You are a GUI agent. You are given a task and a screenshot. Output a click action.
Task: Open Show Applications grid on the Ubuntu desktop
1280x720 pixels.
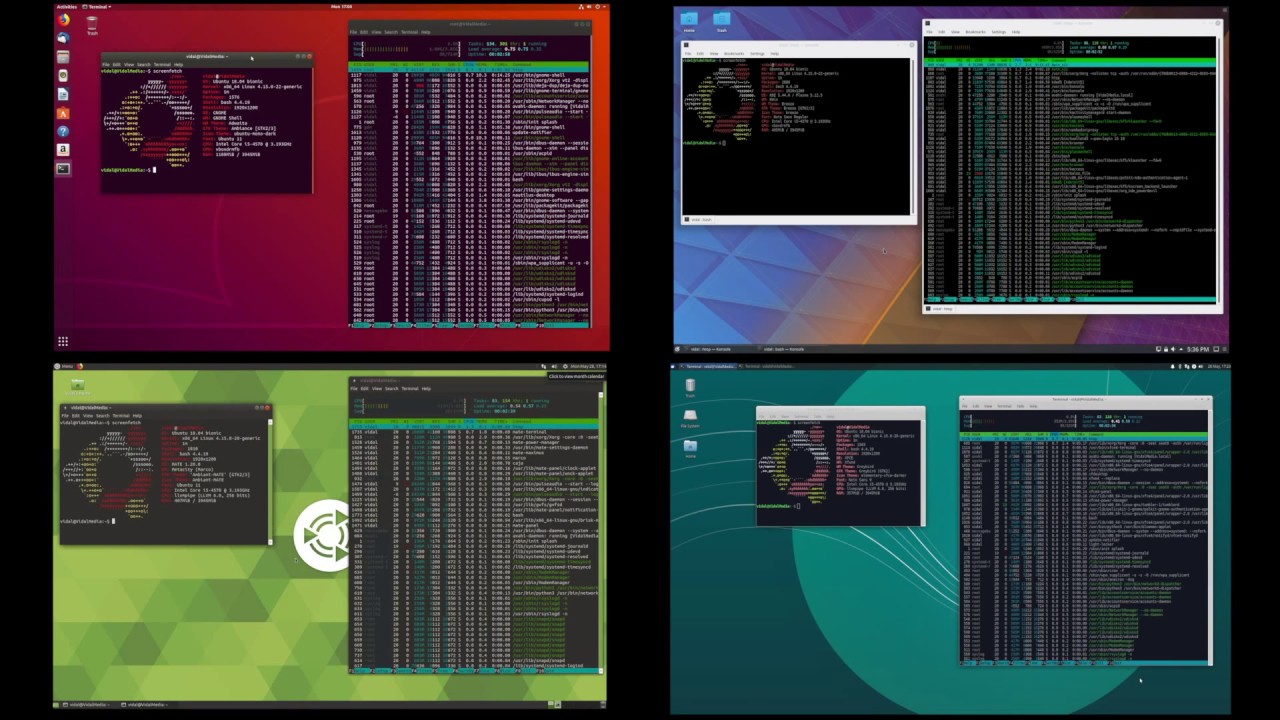click(x=63, y=341)
